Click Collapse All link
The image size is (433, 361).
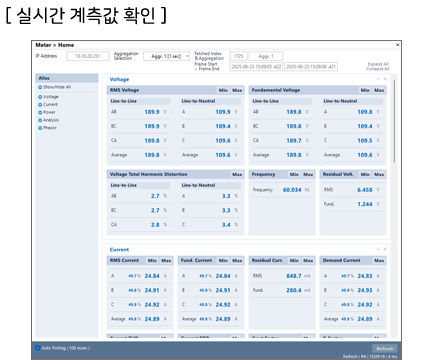tap(377, 69)
